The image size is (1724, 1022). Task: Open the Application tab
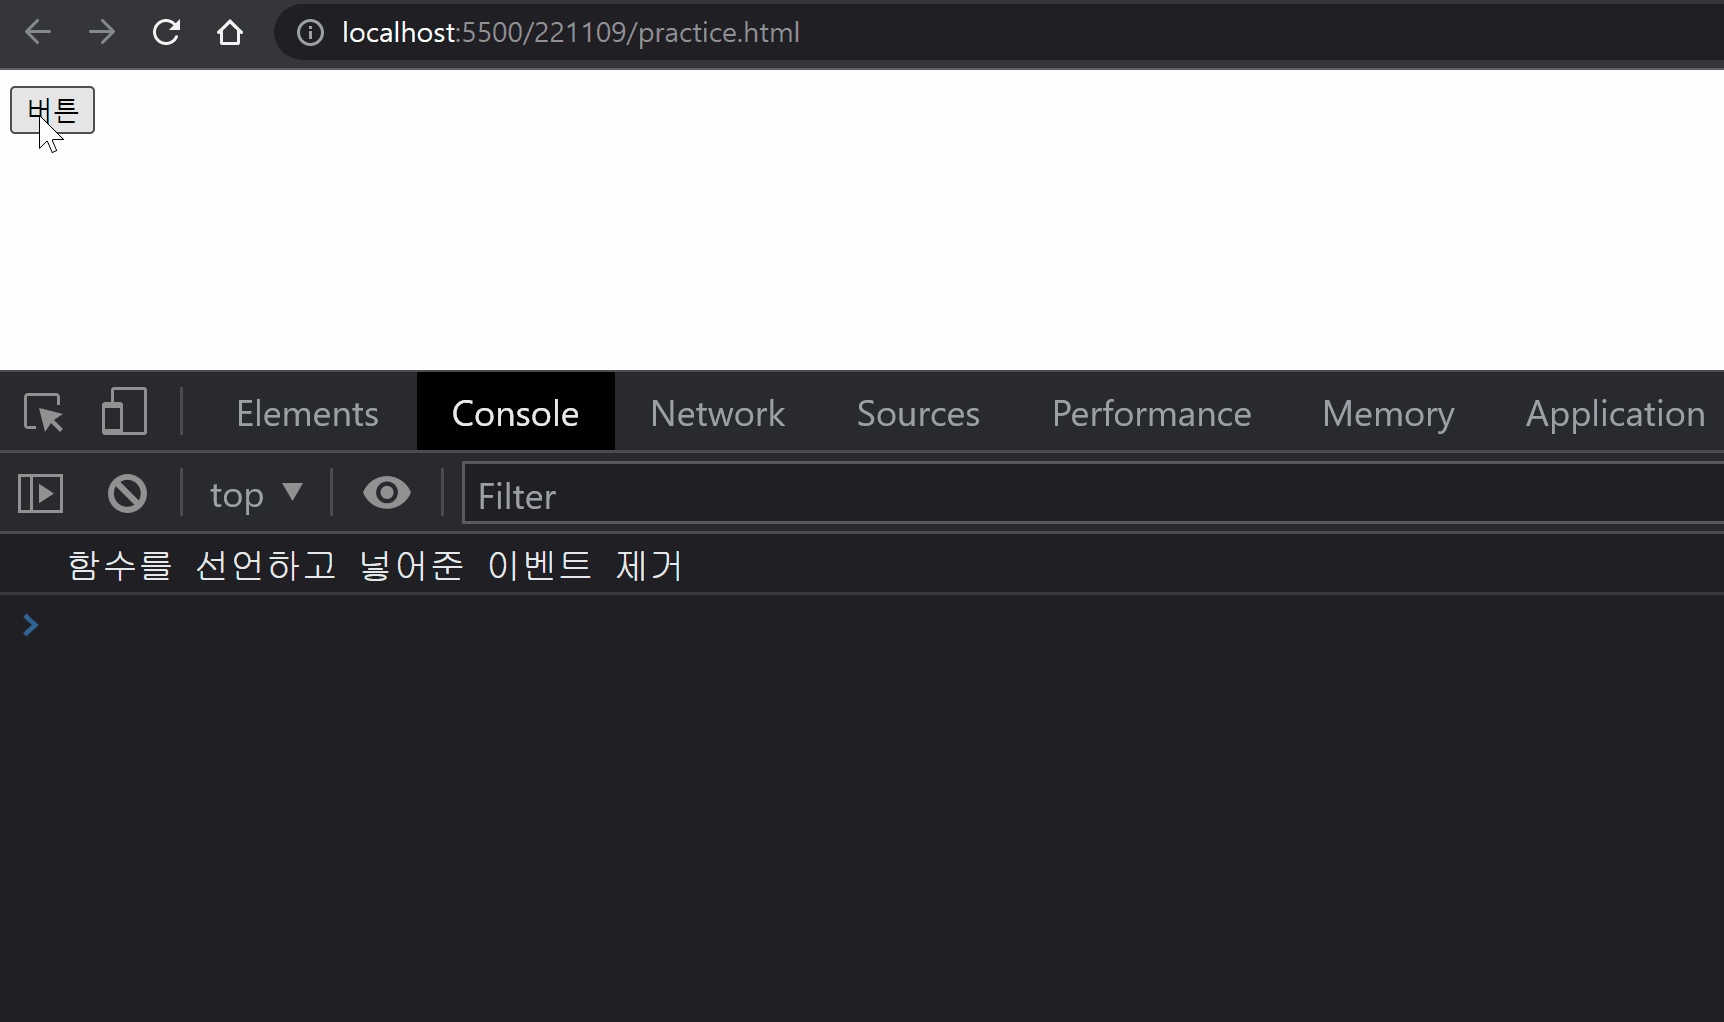pyautogui.click(x=1615, y=413)
